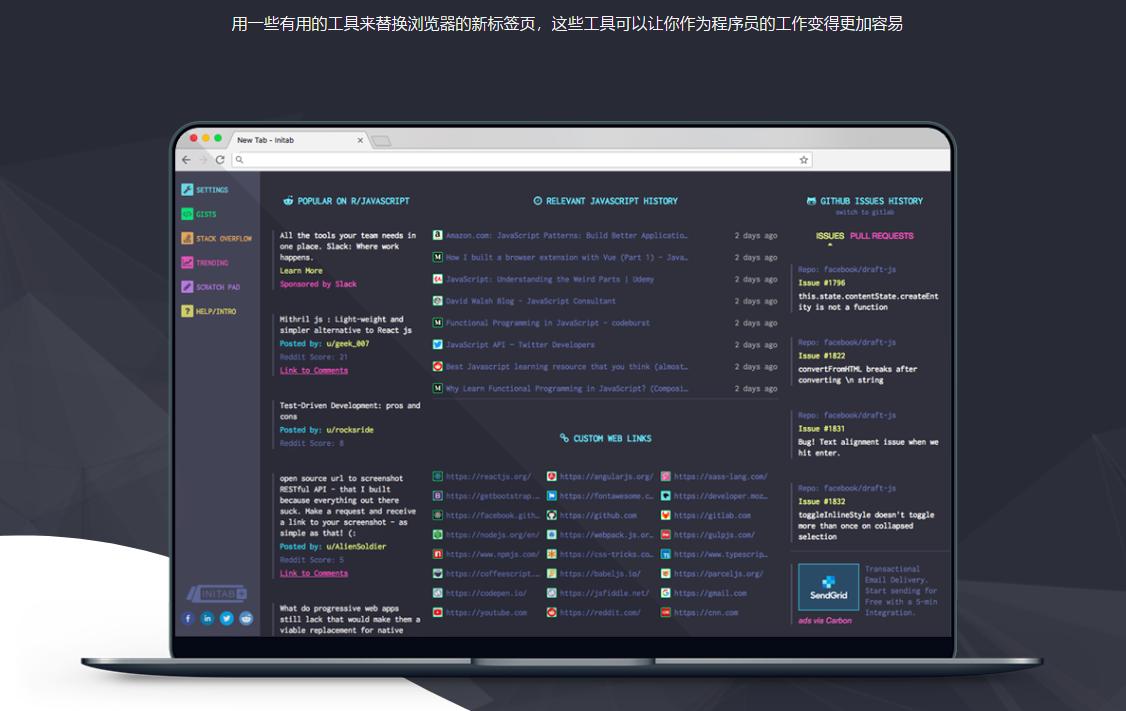
Task: Close the 'New Tab - Initab' tab
Action: coord(360,141)
